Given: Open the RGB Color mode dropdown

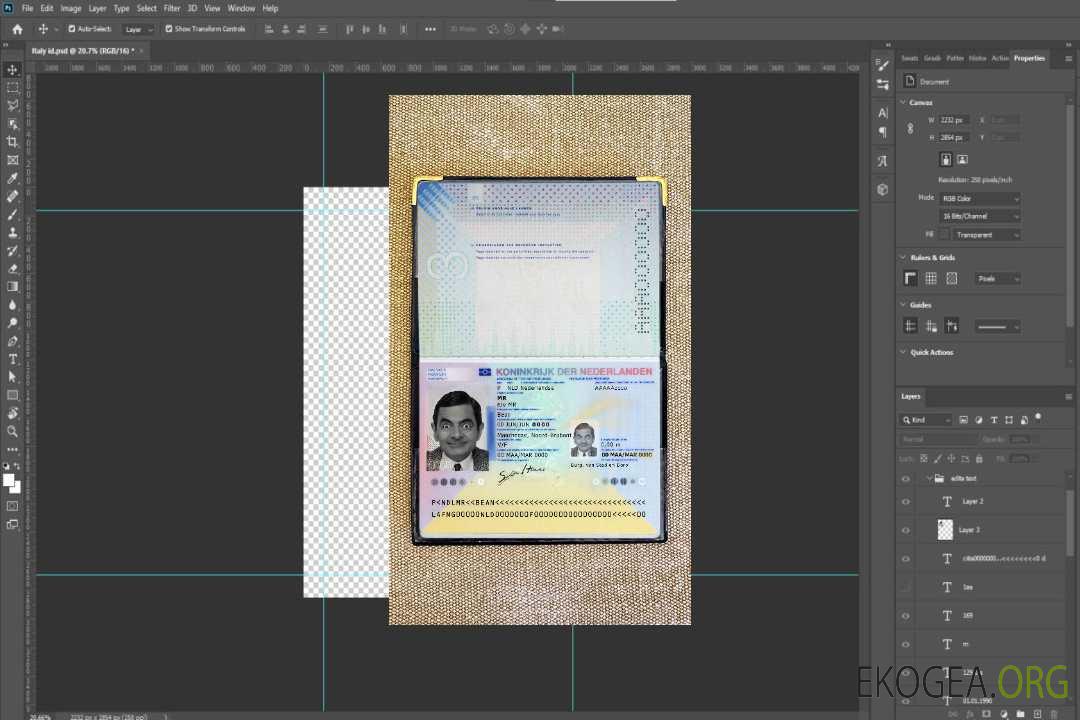Looking at the screenshot, I should [x=980, y=198].
